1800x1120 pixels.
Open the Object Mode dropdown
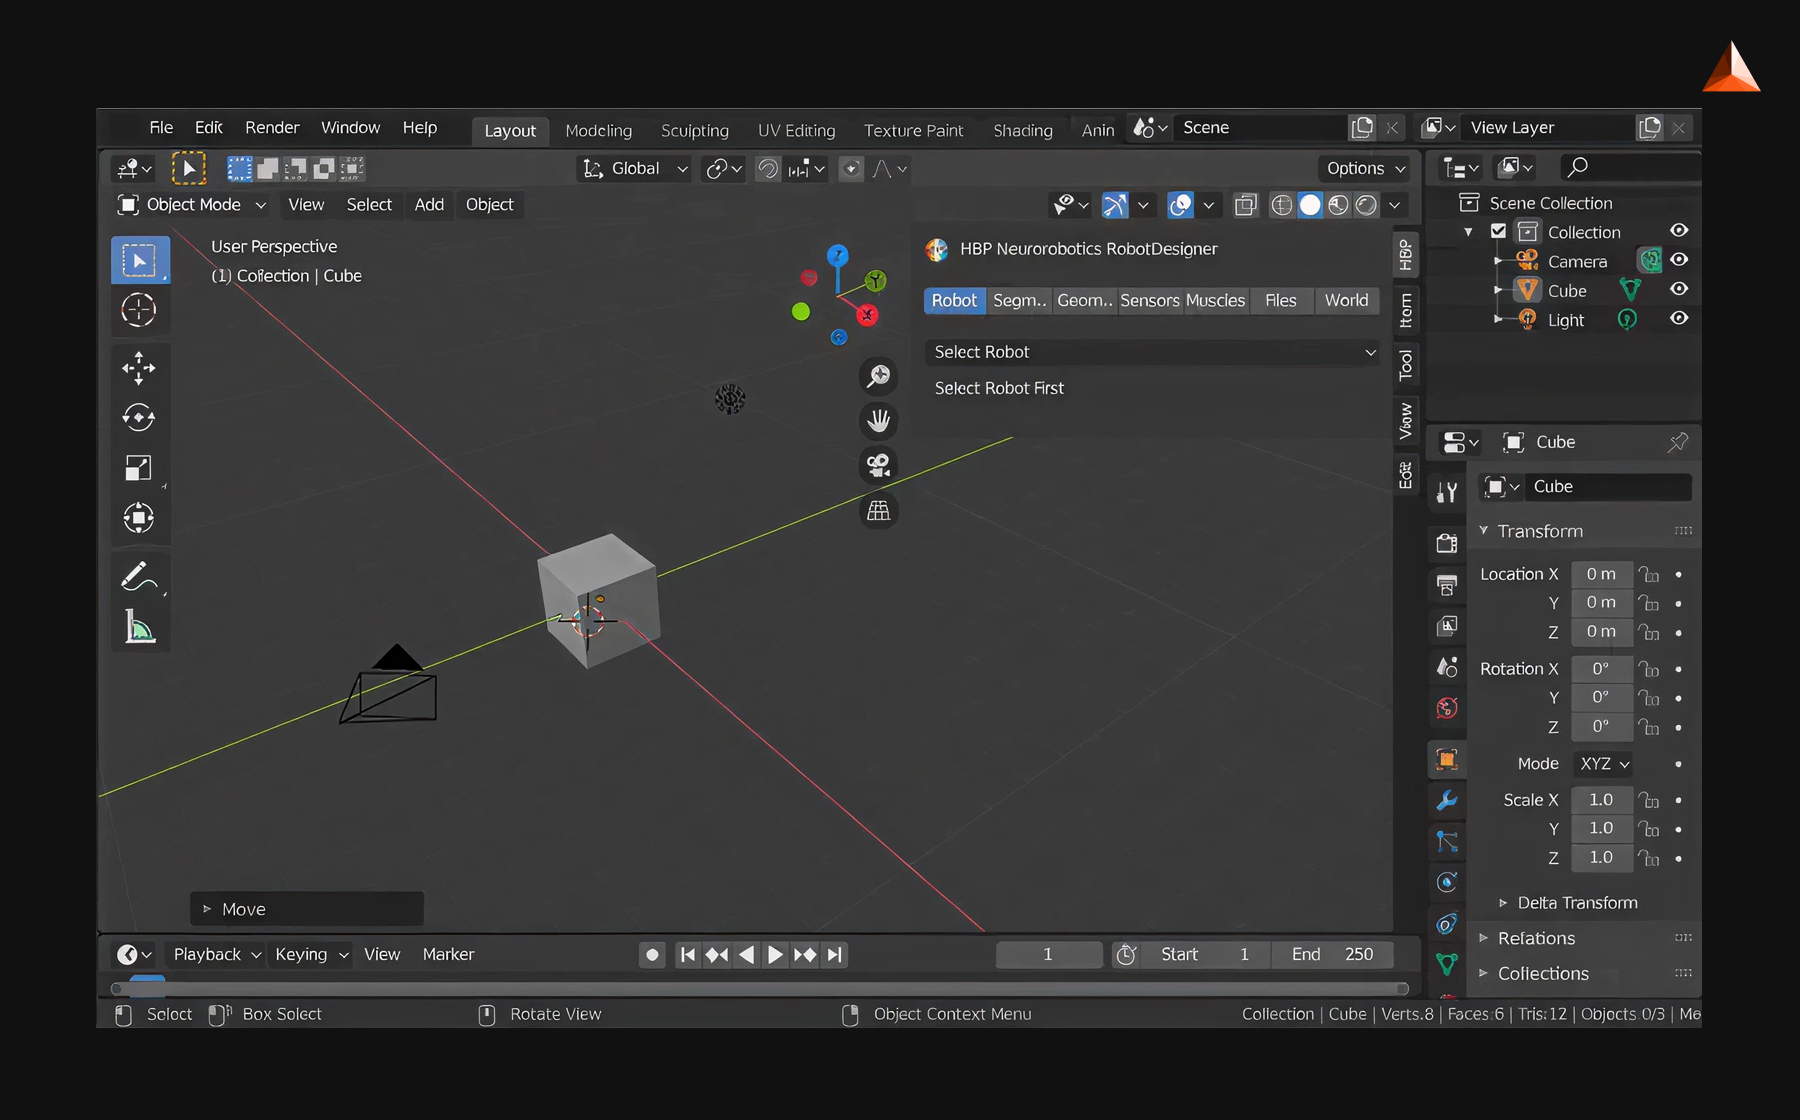tap(192, 205)
